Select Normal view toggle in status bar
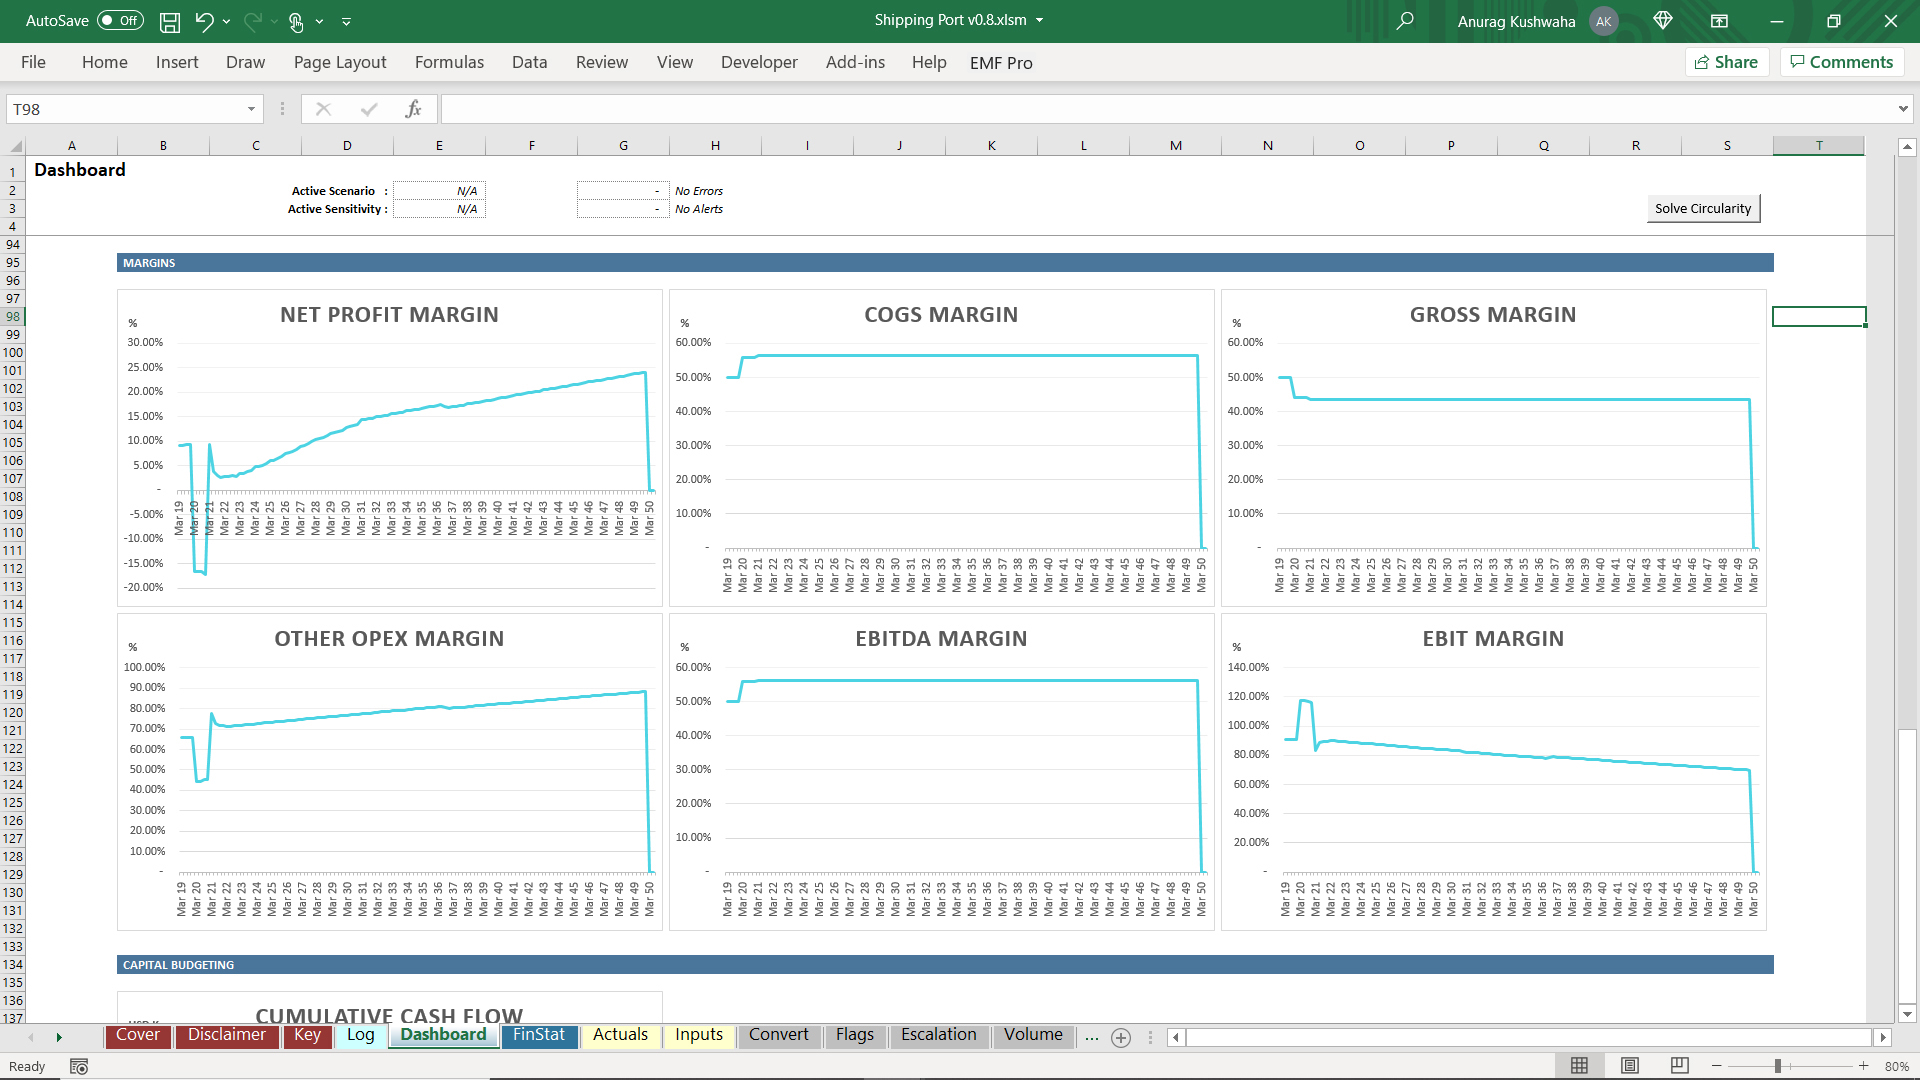 pos(1580,1066)
